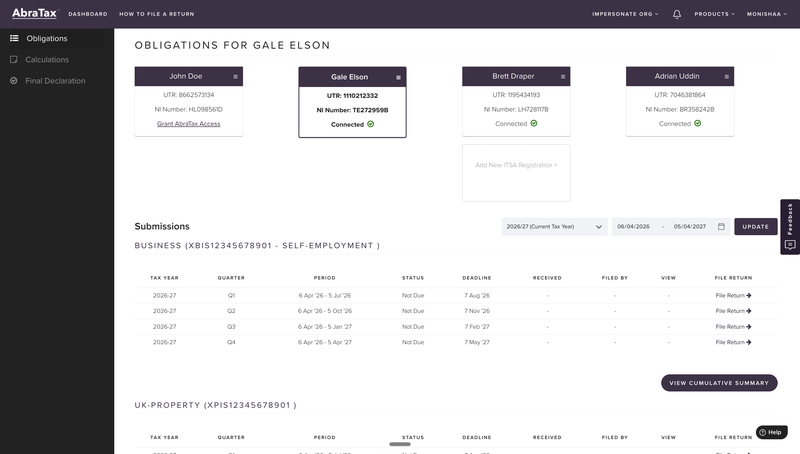Open the Feedback side tab
Viewport: 800px width, 454px height.
click(x=790, y=226)
